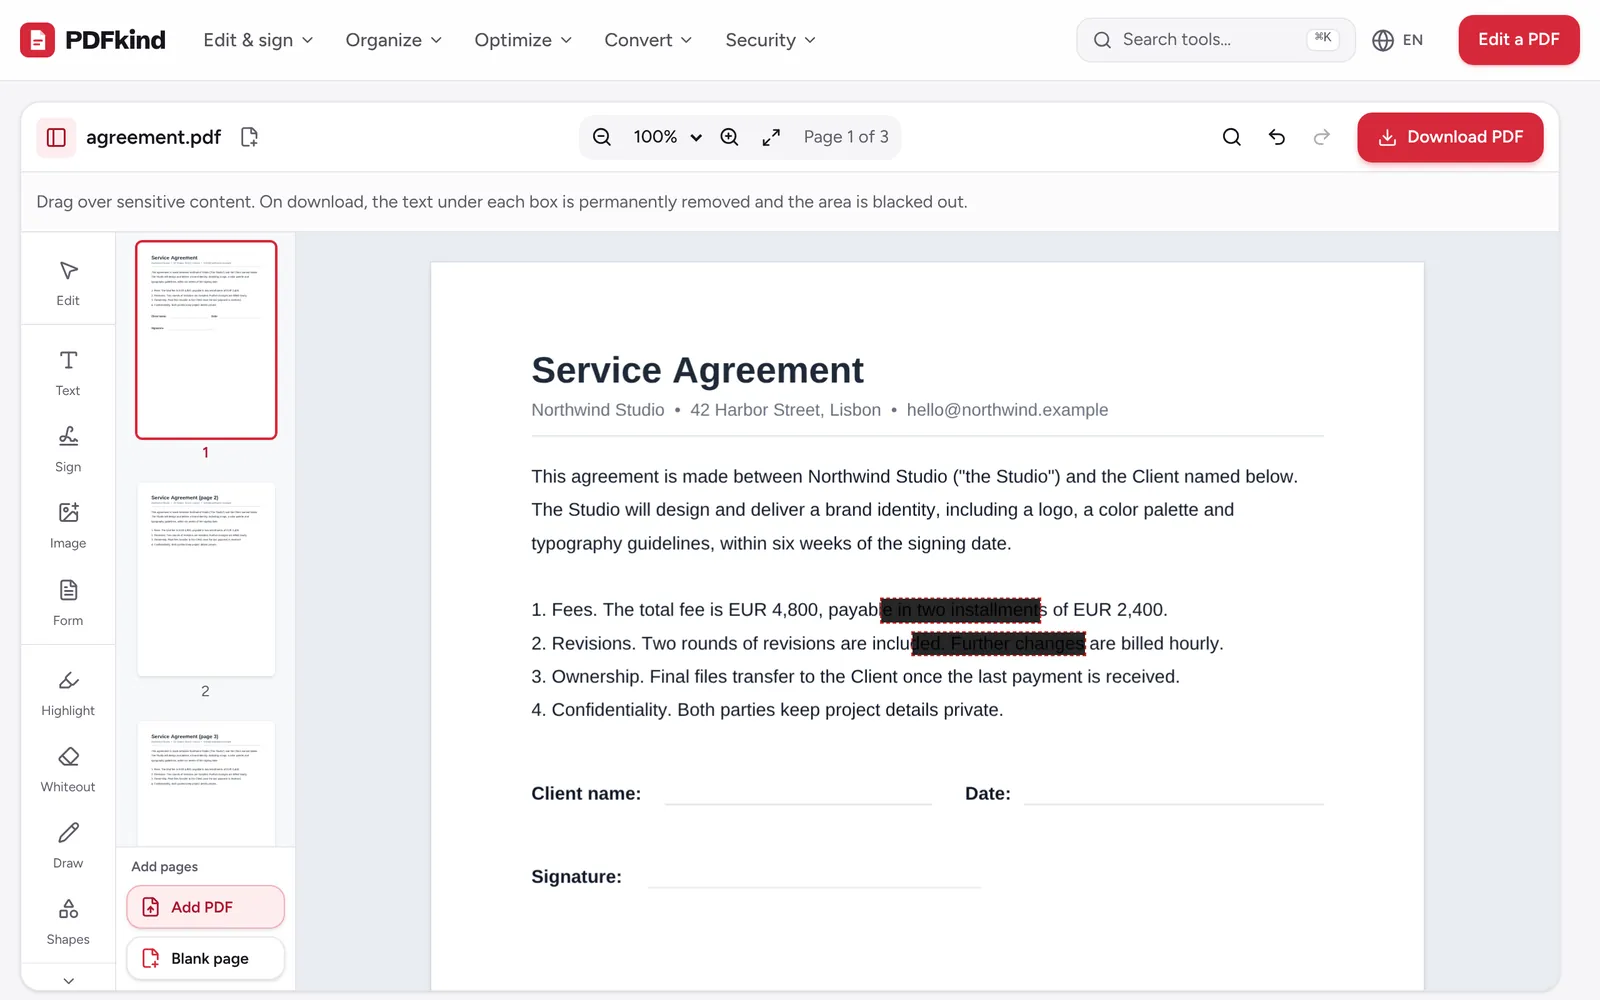Select the Text tool
The image size is (1600, 1000).
click(x=68, y=373)
